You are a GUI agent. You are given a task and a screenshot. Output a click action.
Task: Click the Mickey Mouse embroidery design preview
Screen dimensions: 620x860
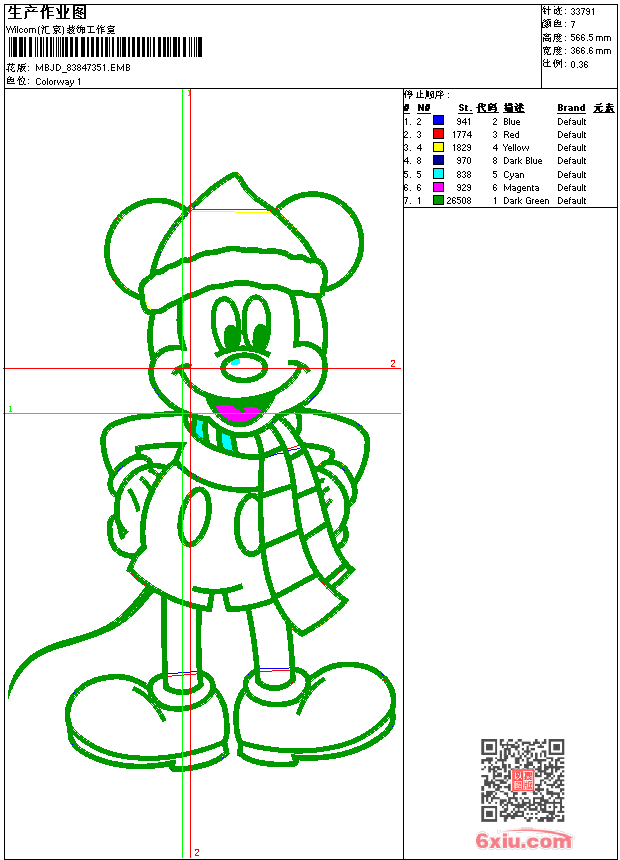(x=203, y=473)
